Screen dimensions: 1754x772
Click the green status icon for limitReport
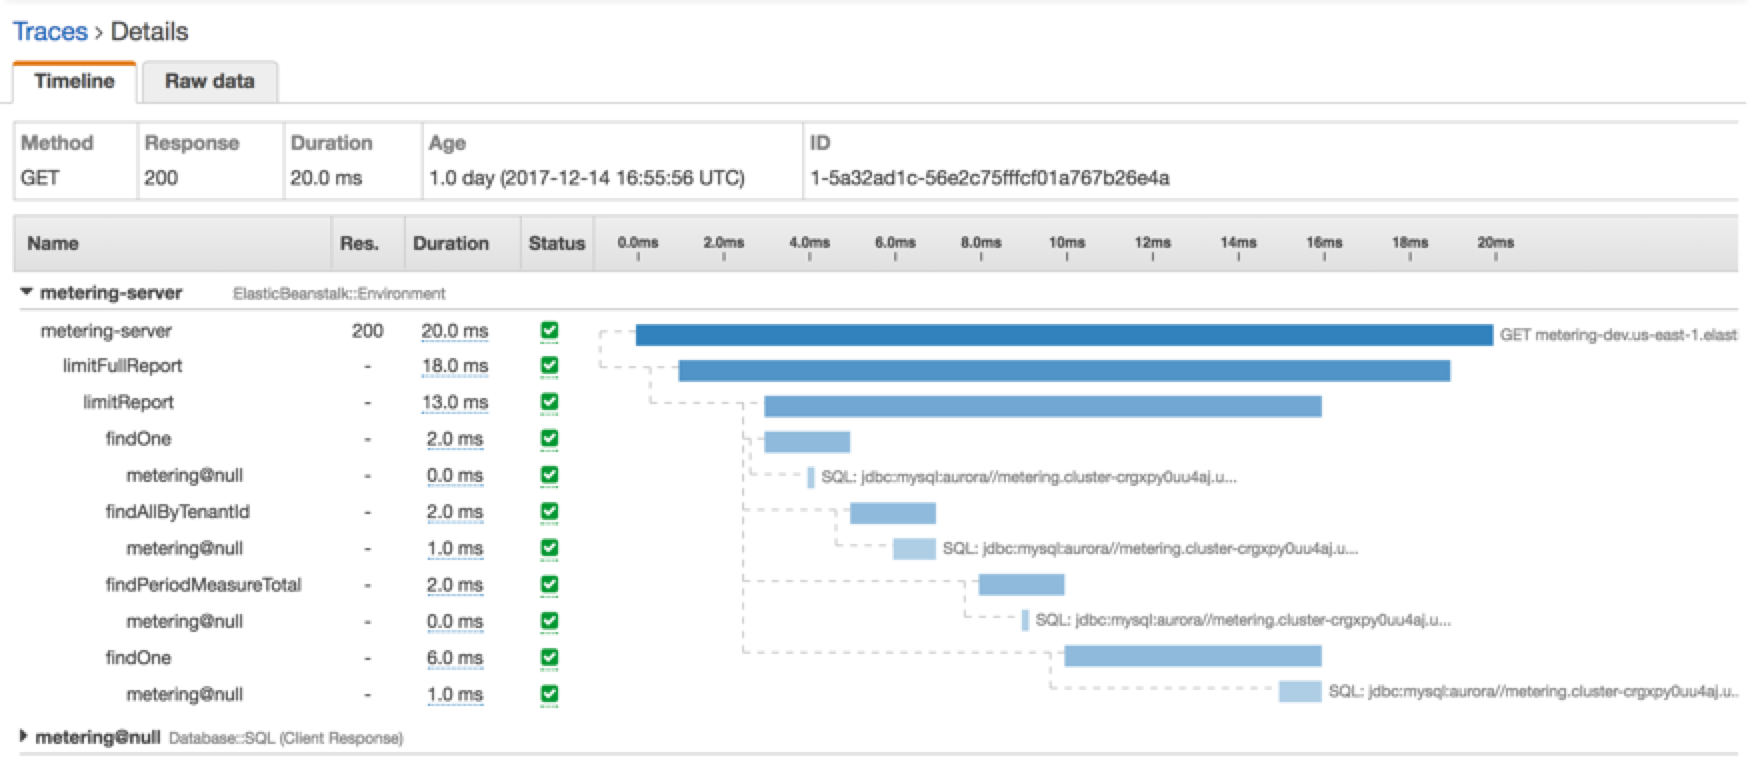(549, 402)
